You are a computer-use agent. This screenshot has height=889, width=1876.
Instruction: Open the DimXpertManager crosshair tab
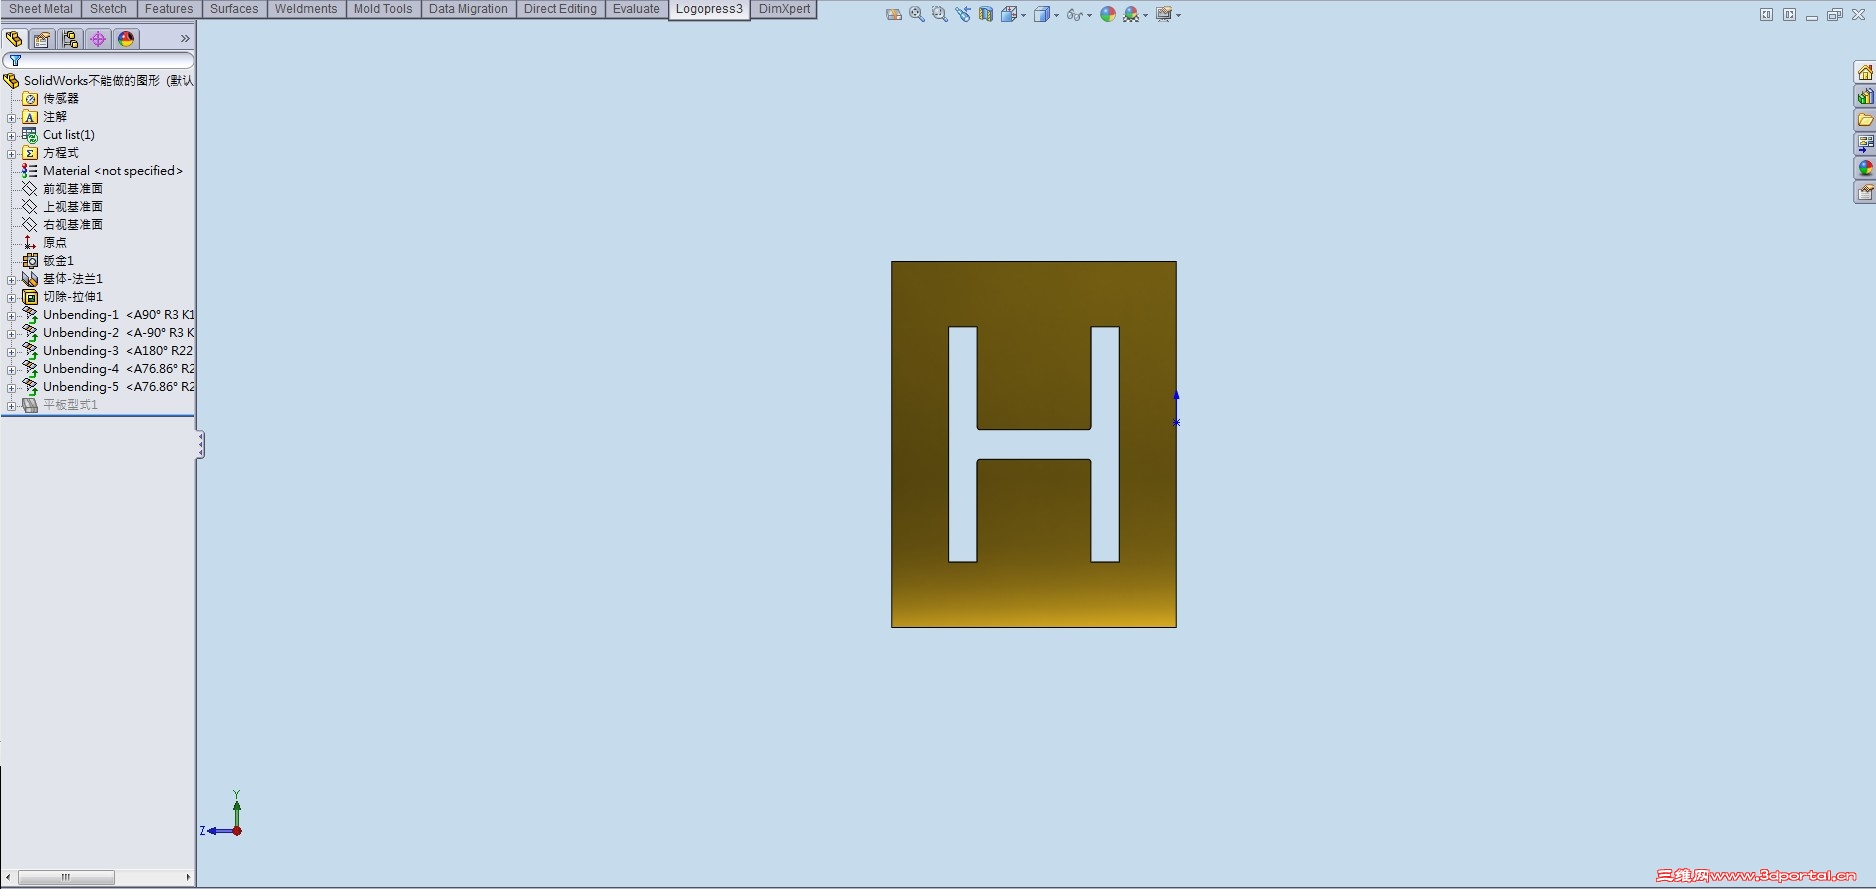point(98,39)
